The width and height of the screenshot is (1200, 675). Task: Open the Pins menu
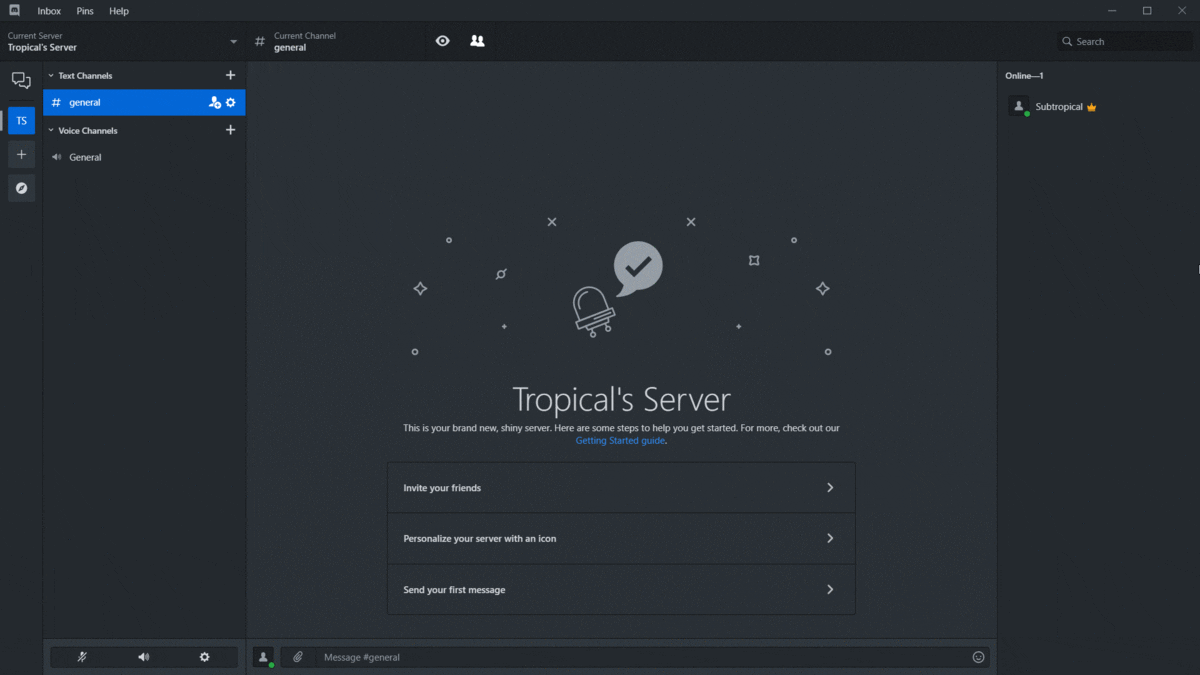(x=85, y=11)
